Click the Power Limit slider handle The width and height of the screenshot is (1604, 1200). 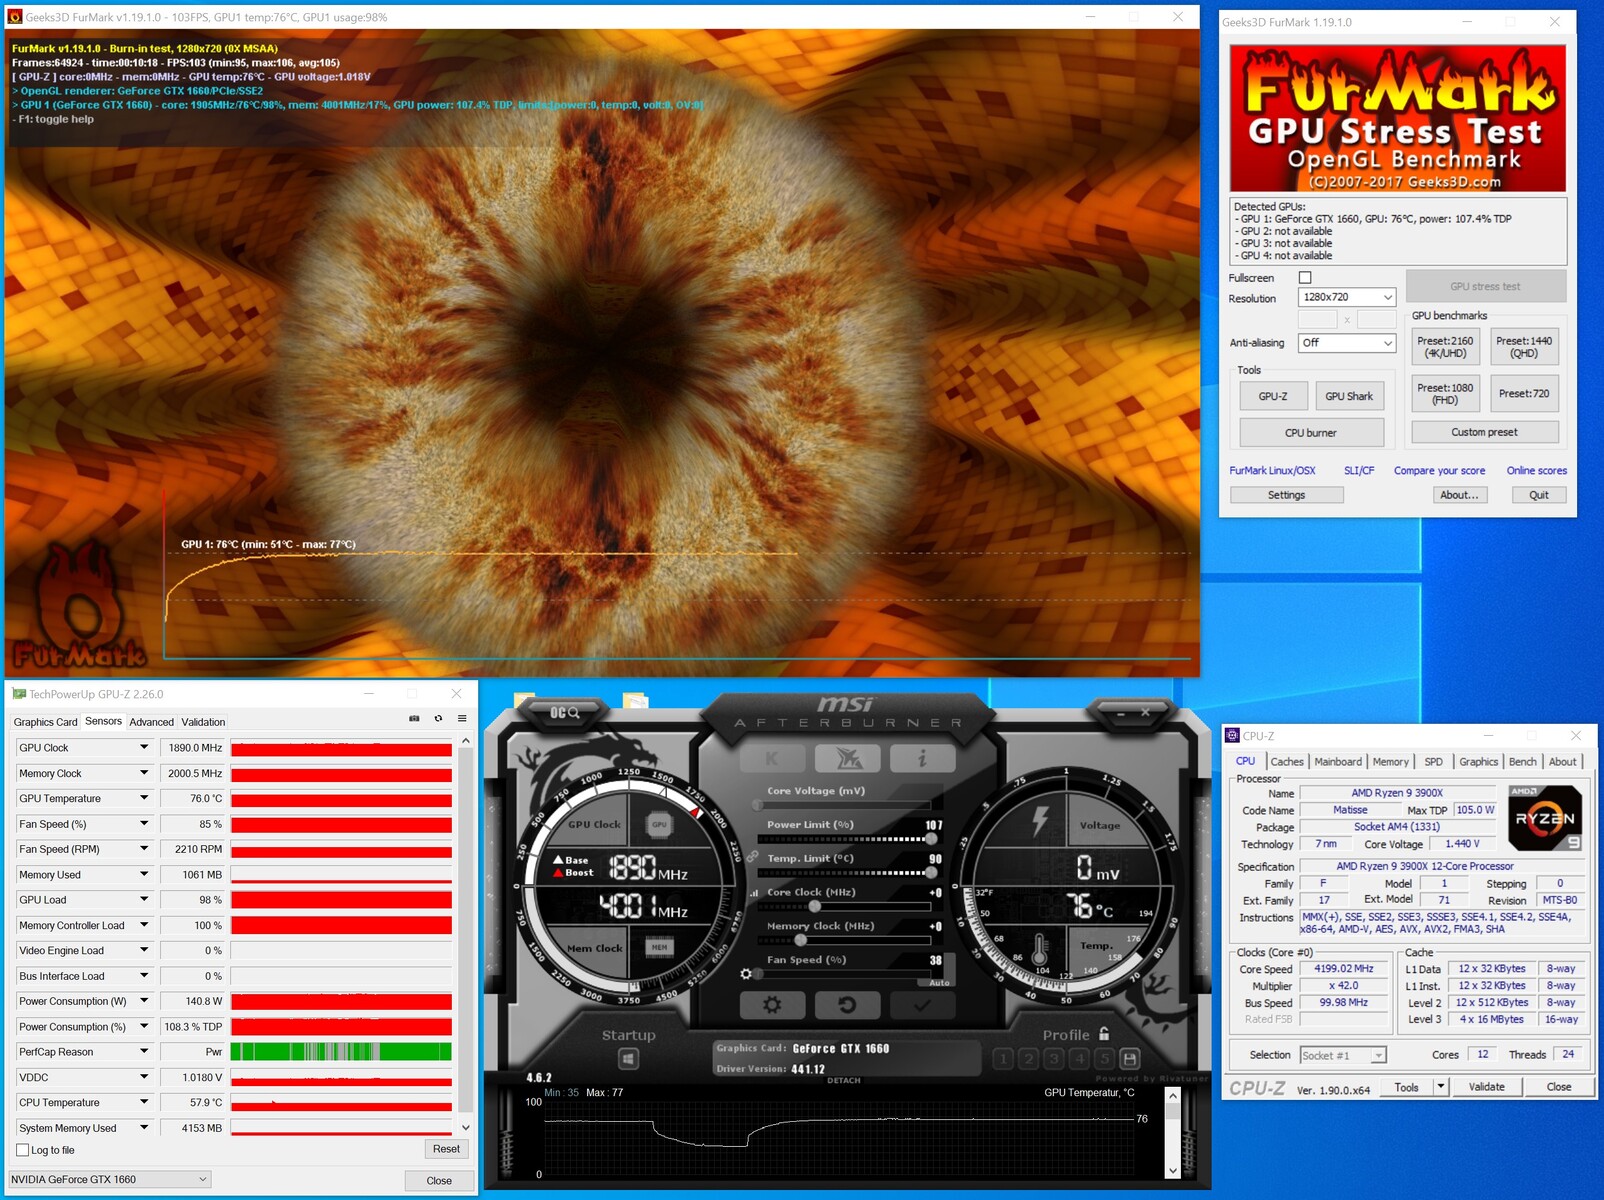931,839
